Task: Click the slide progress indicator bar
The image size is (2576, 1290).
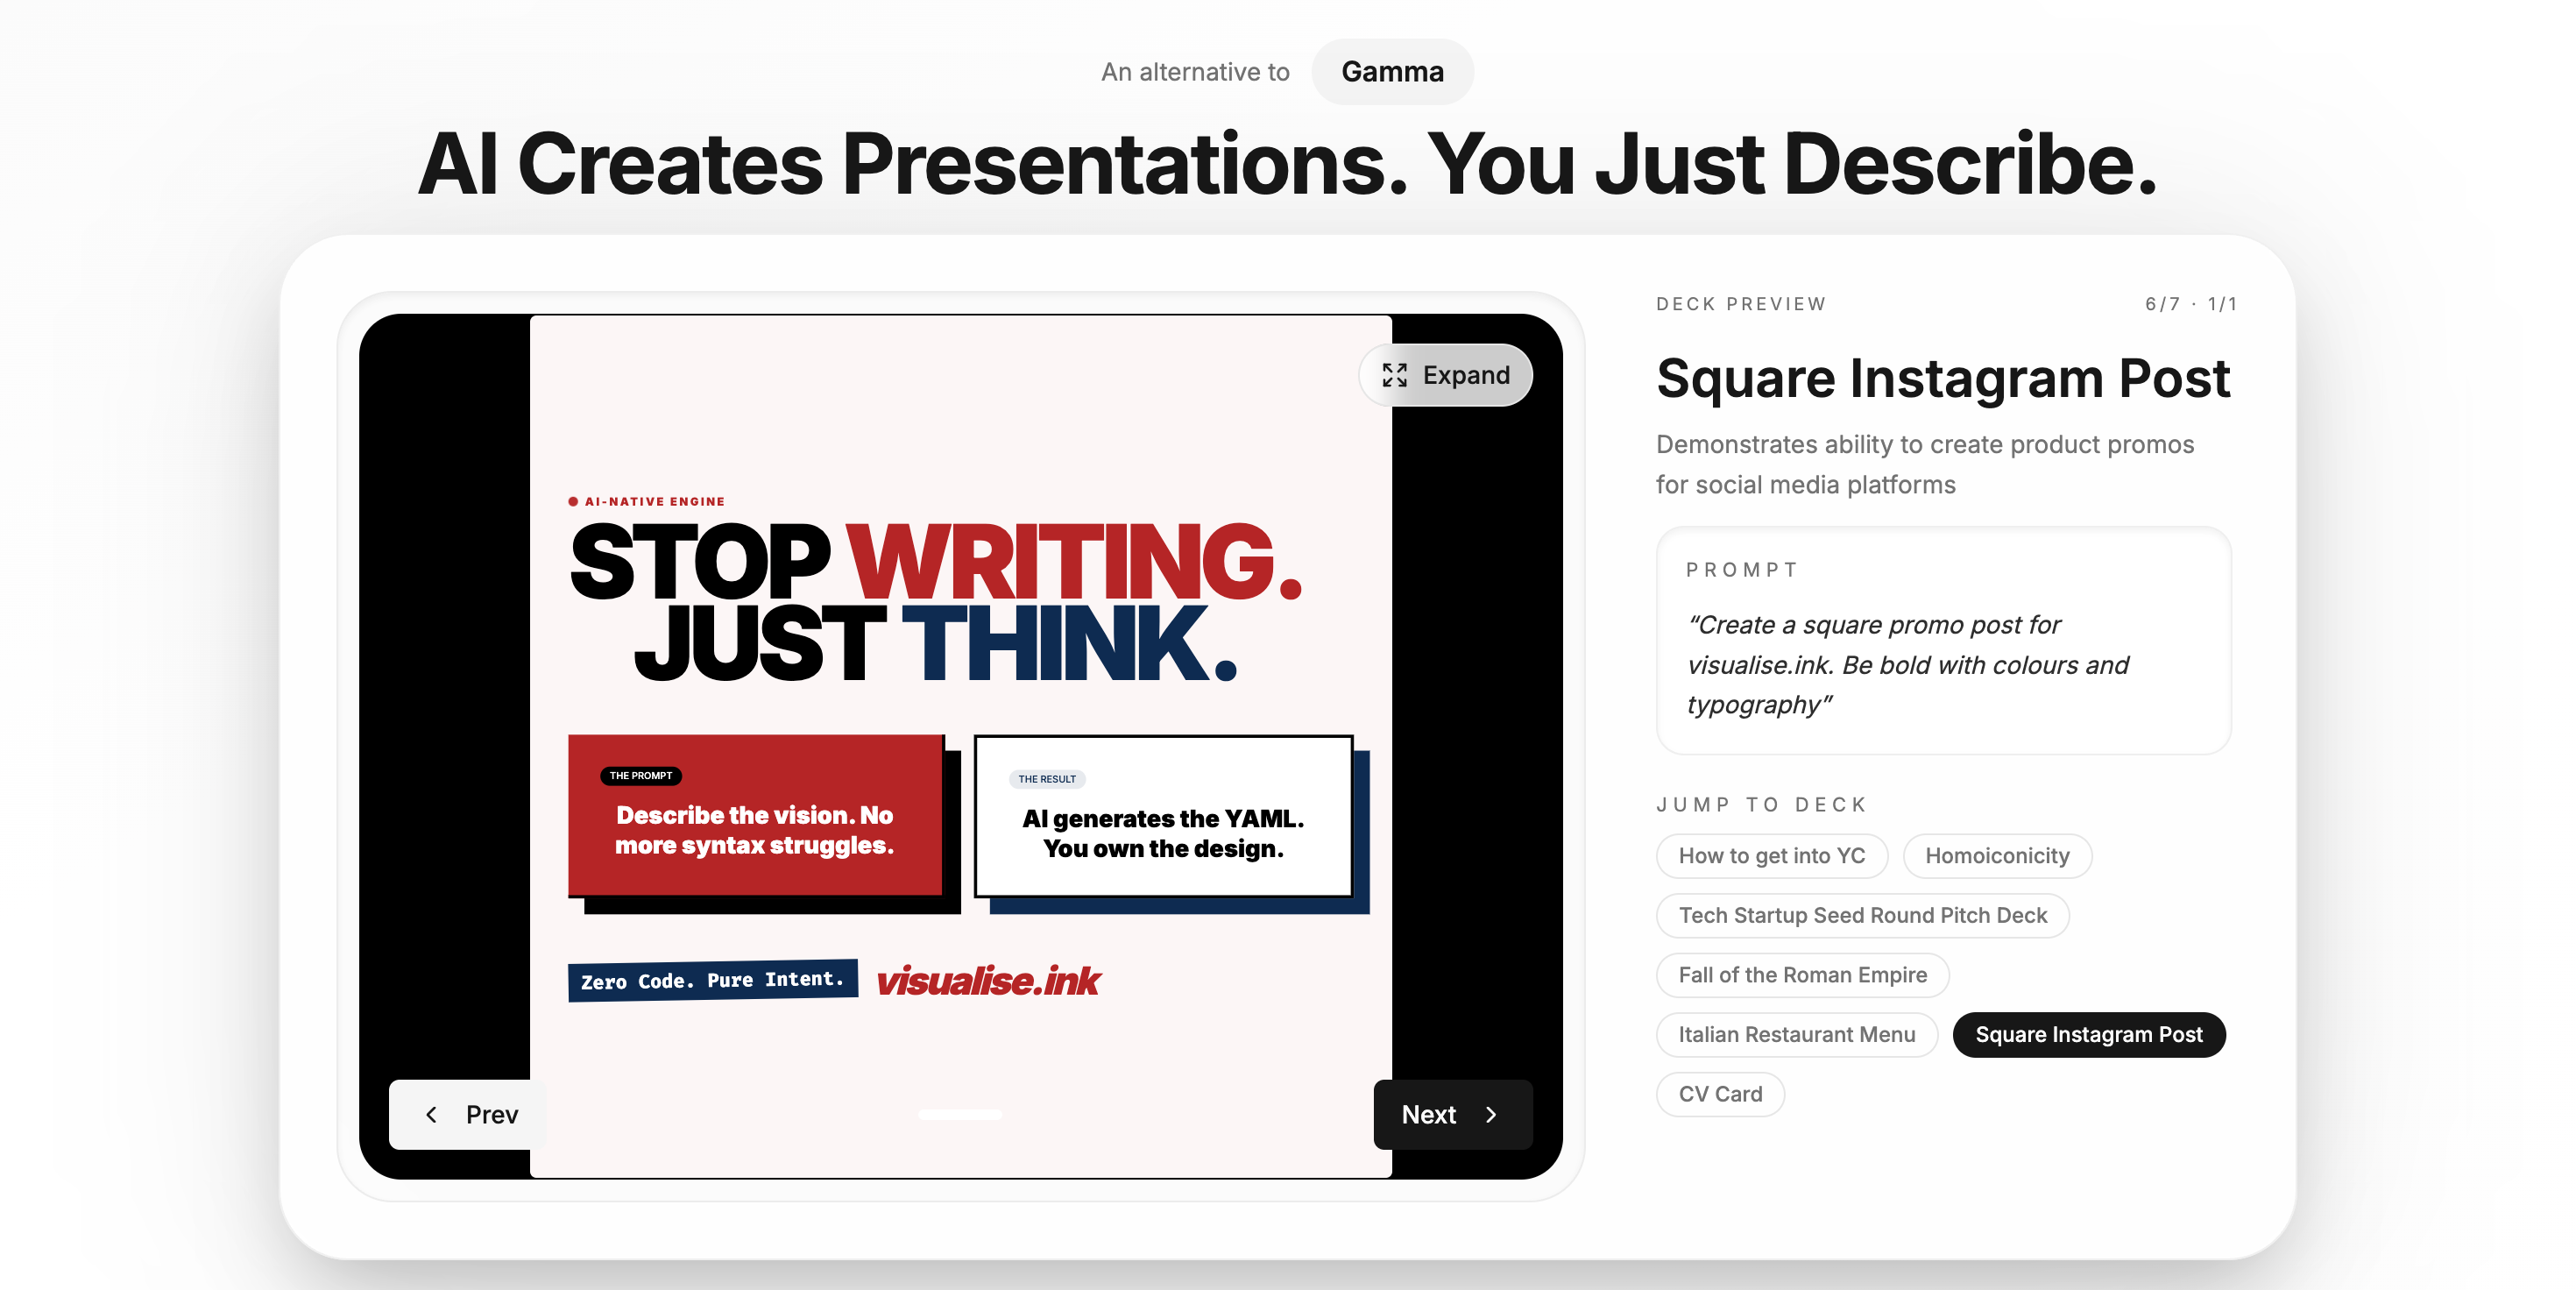Action: [x=959, y=1114]
